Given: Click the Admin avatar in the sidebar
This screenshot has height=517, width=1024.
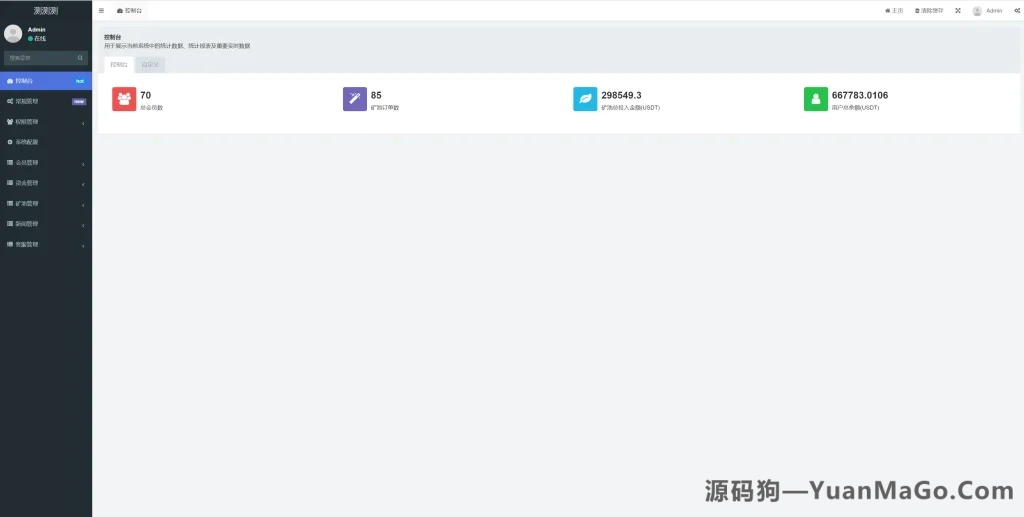Looking at the screenshot, I should pos(13,34).
